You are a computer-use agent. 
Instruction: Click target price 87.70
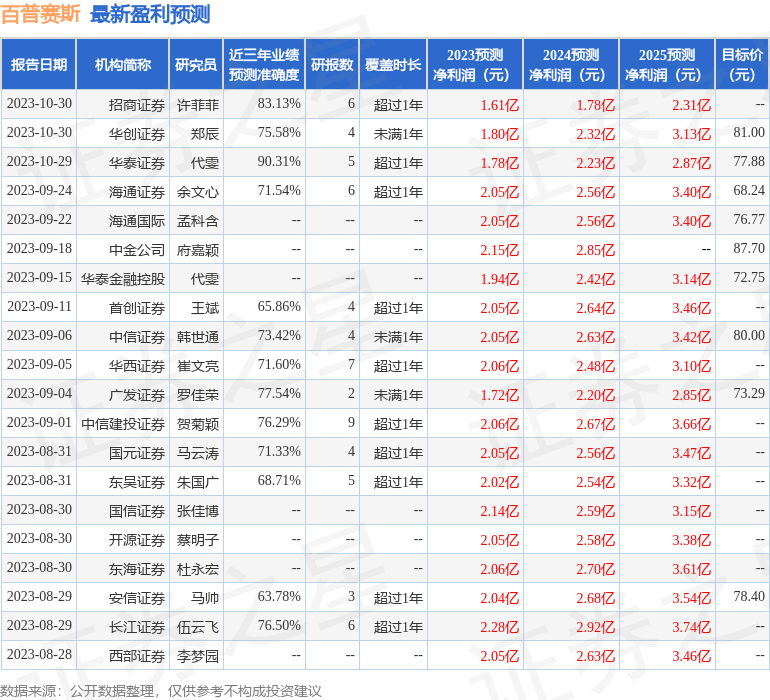coord(749,248)
